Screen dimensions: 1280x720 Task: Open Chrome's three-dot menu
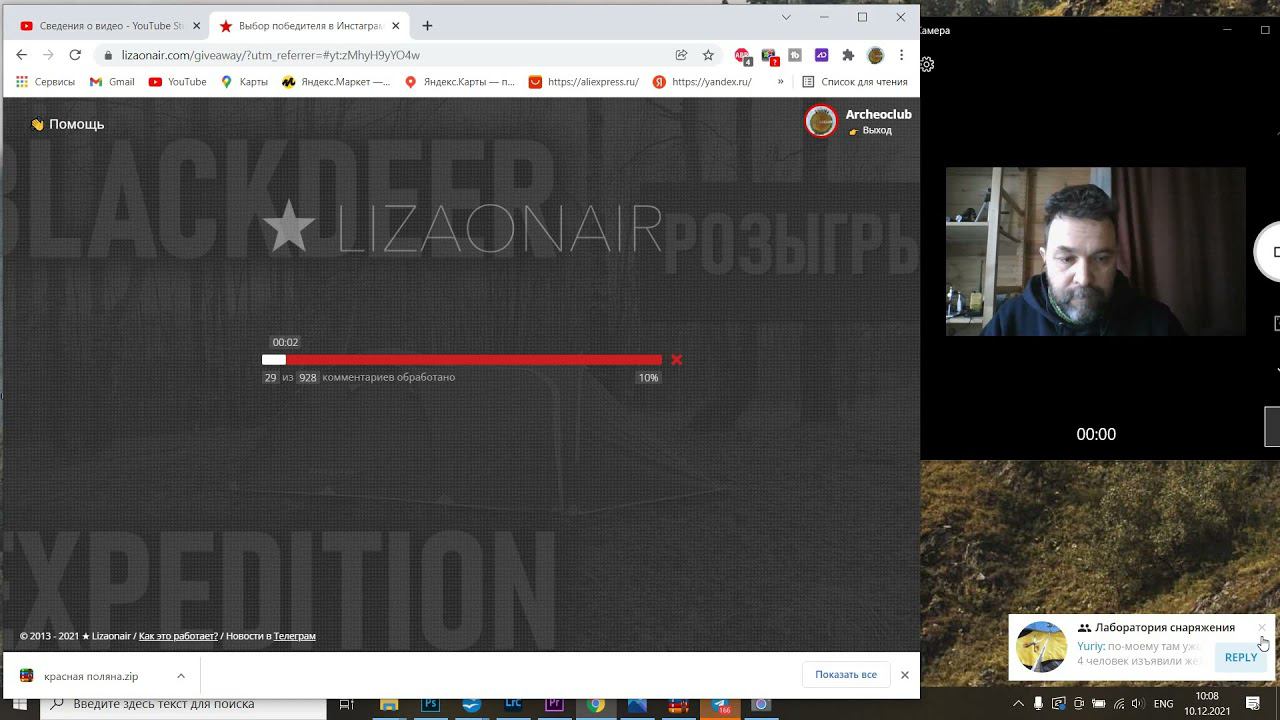click(x=901, y=55)
